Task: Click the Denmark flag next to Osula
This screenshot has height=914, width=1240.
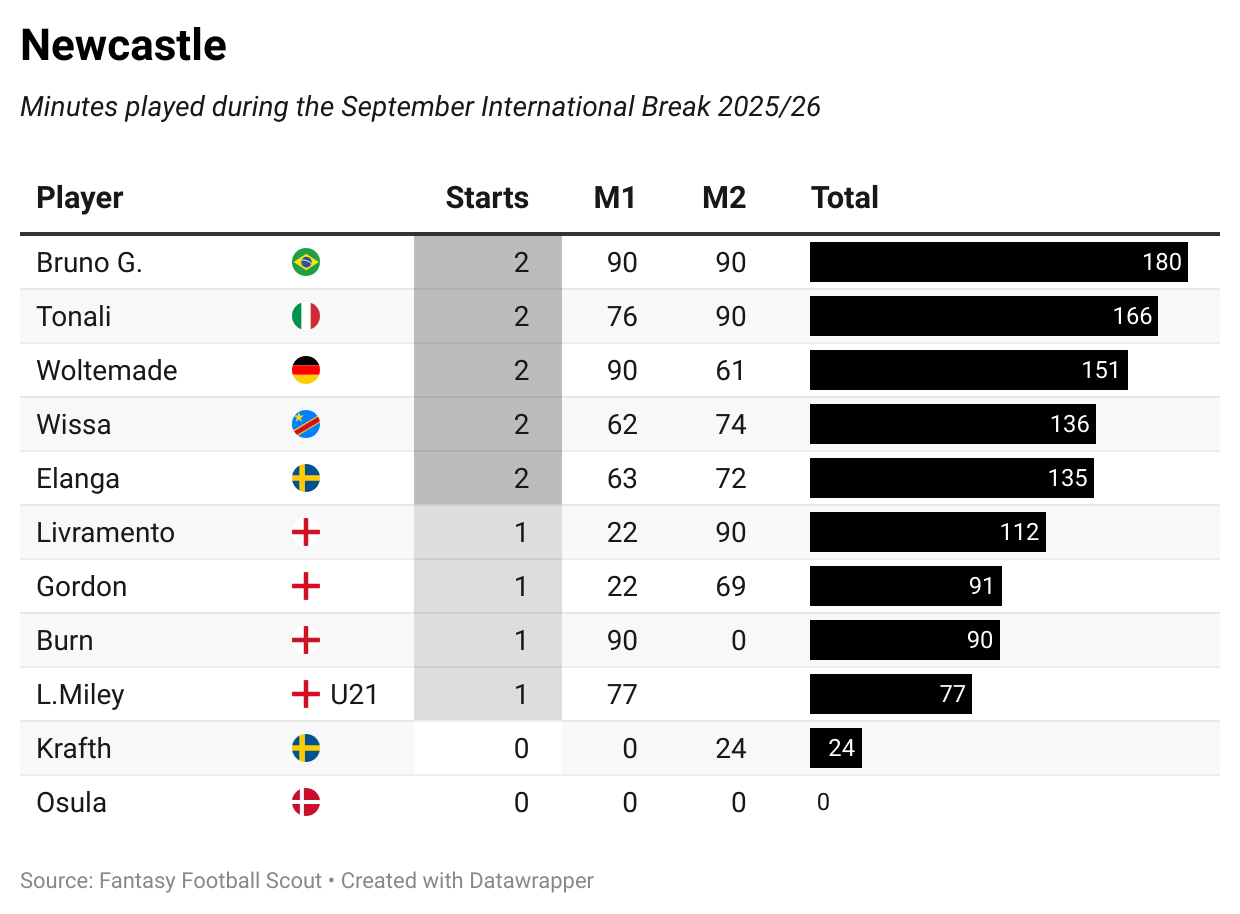Action: pos(305,803)
